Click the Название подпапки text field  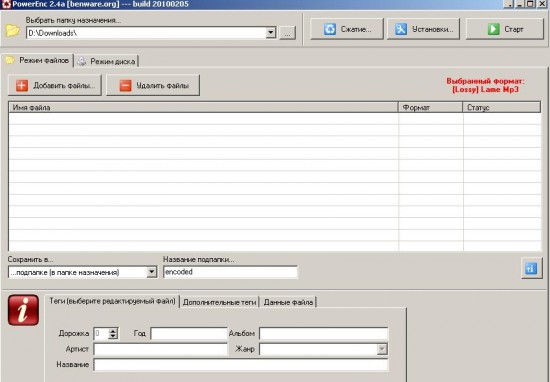tap(230, 272)
